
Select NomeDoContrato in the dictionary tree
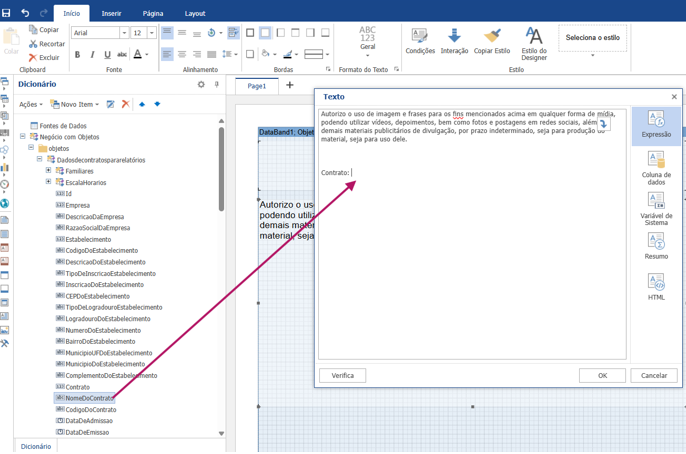pos(84,398)
